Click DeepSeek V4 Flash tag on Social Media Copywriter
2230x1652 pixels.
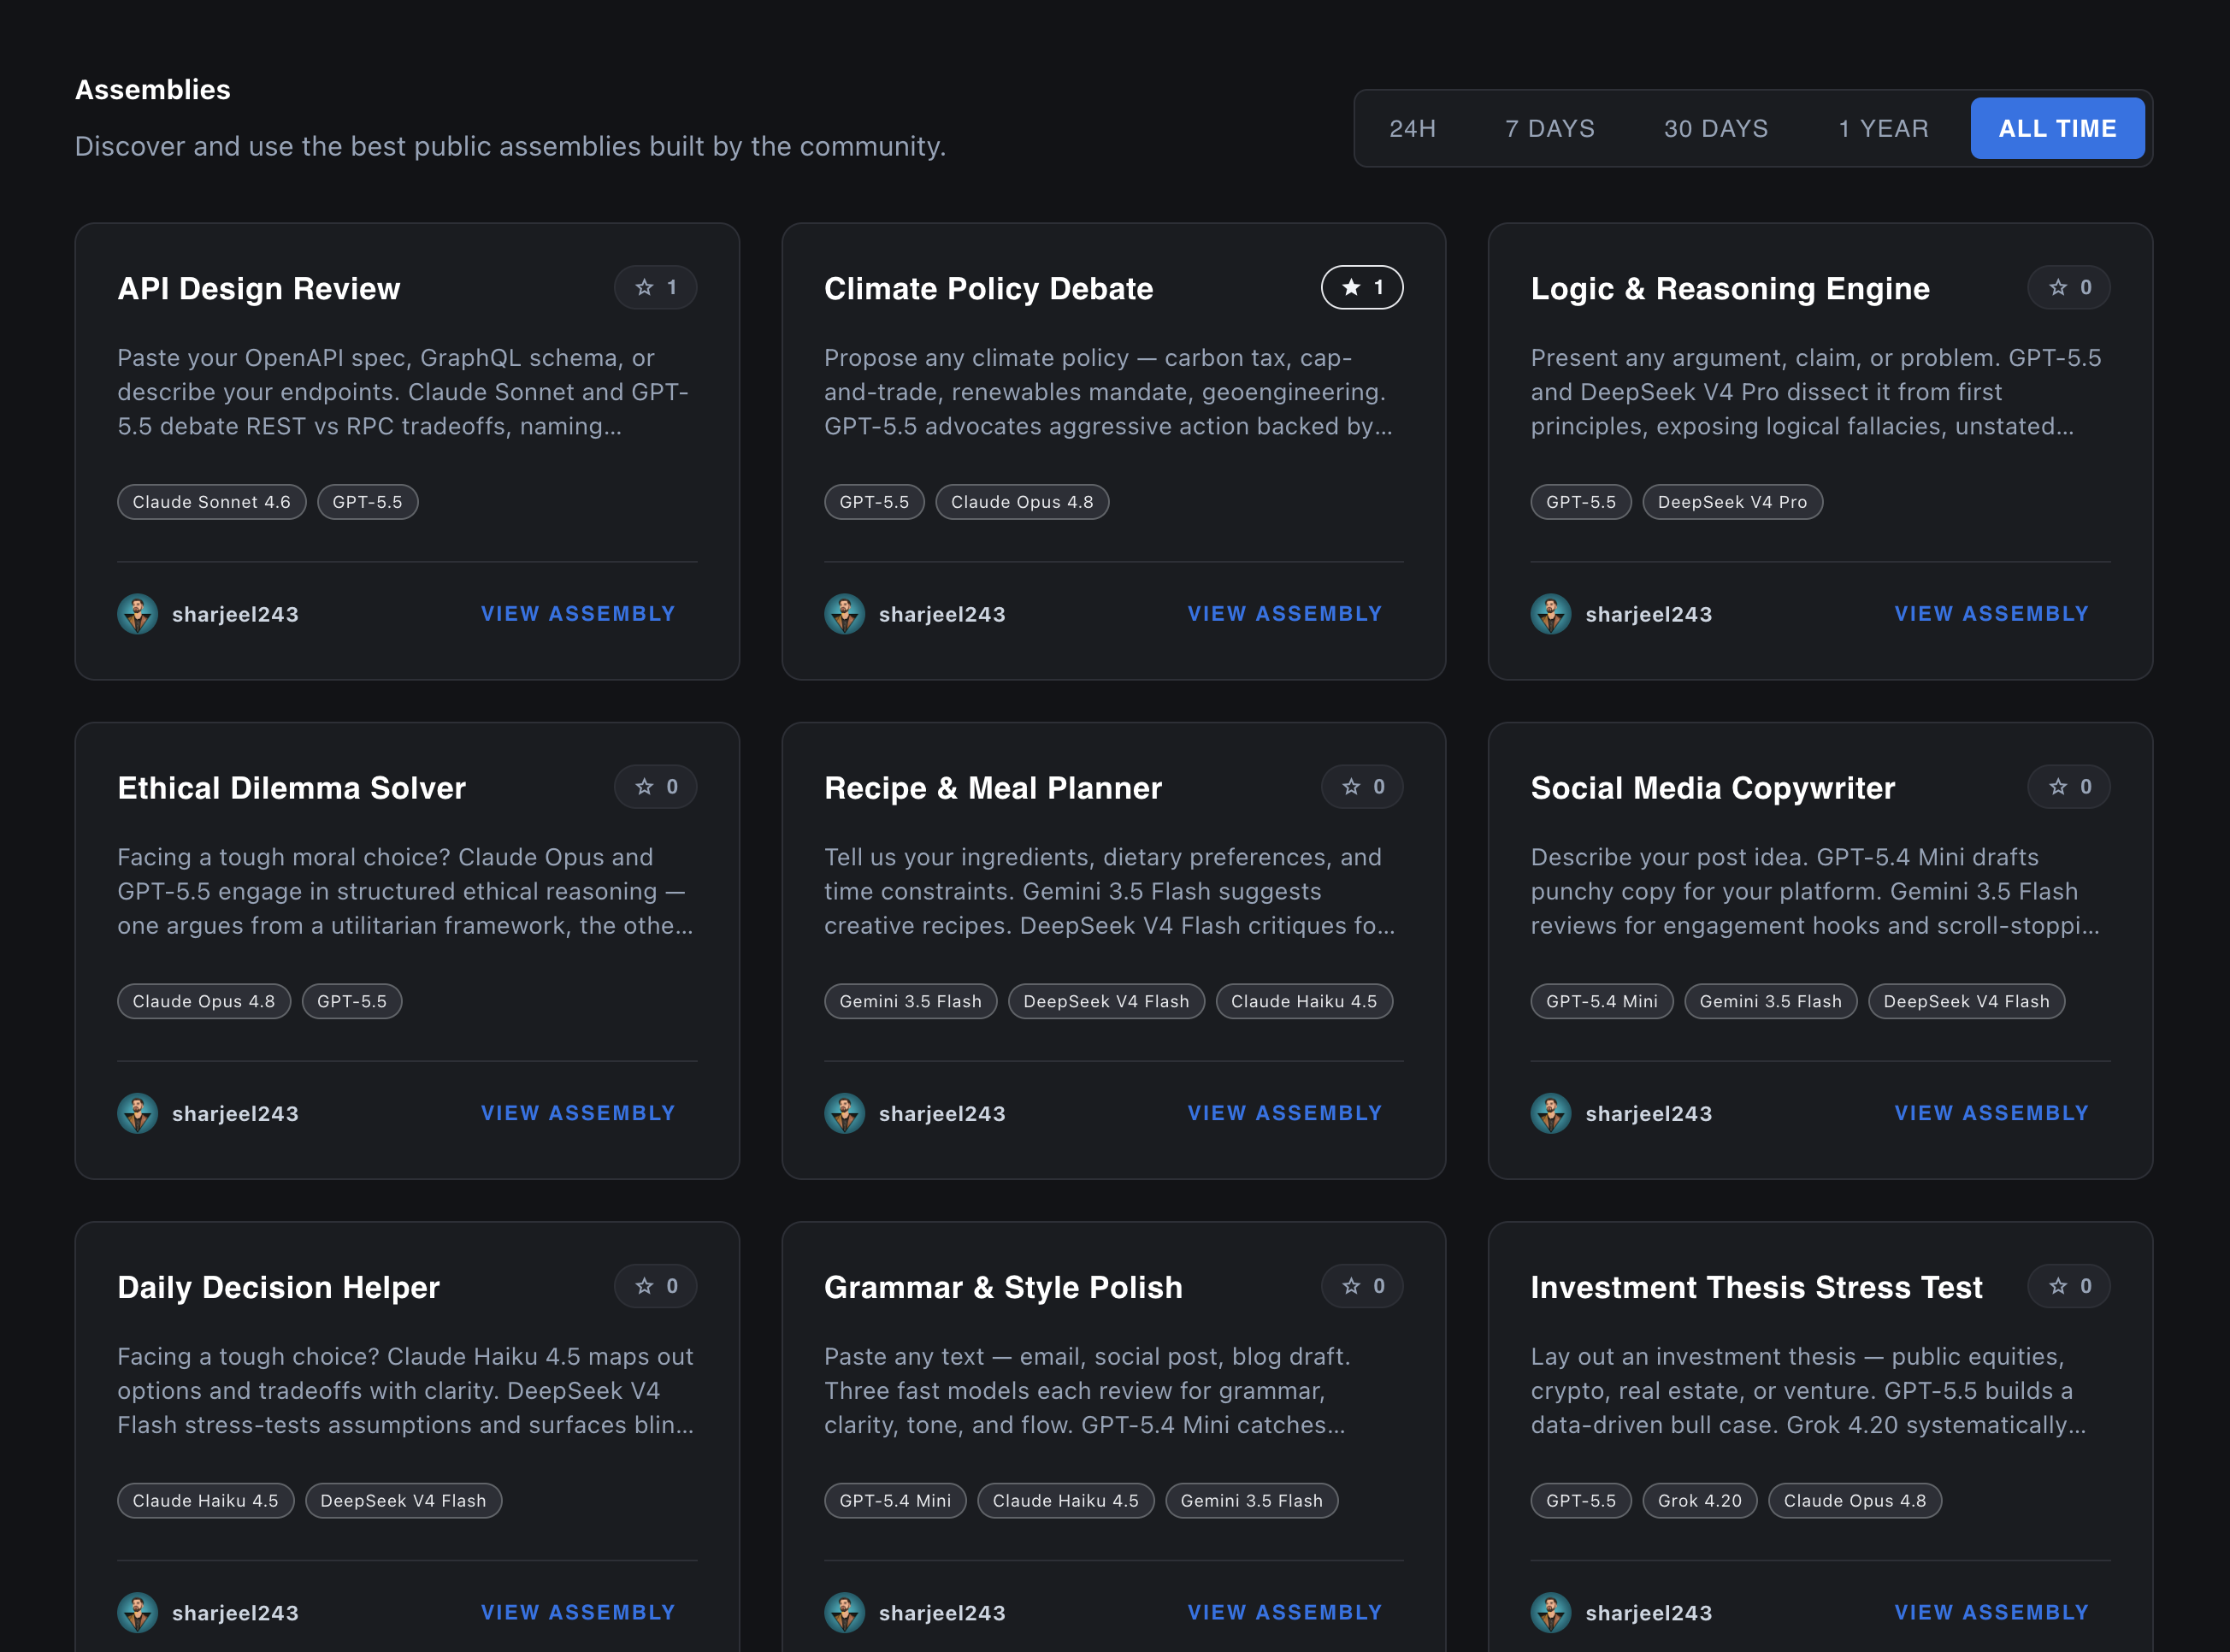click(1966, 1001)
